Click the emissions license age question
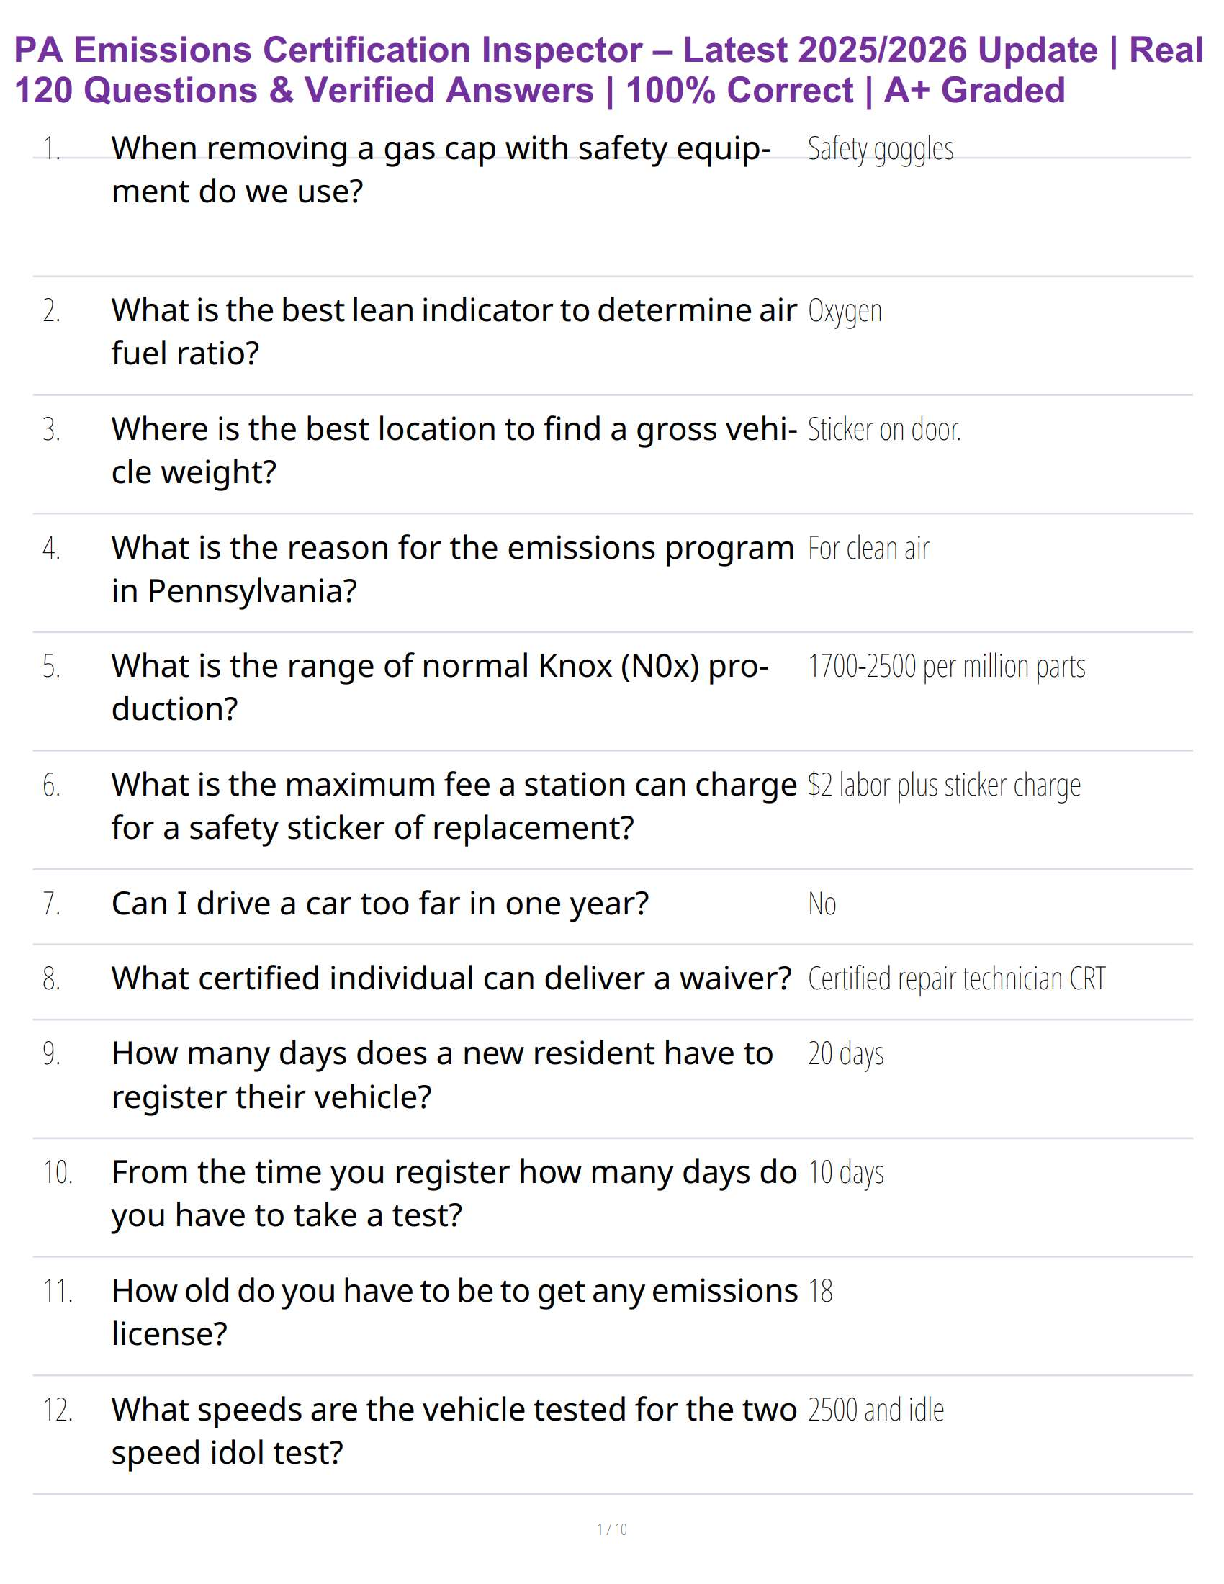 pyautogui.click(x=454, y=1312)
